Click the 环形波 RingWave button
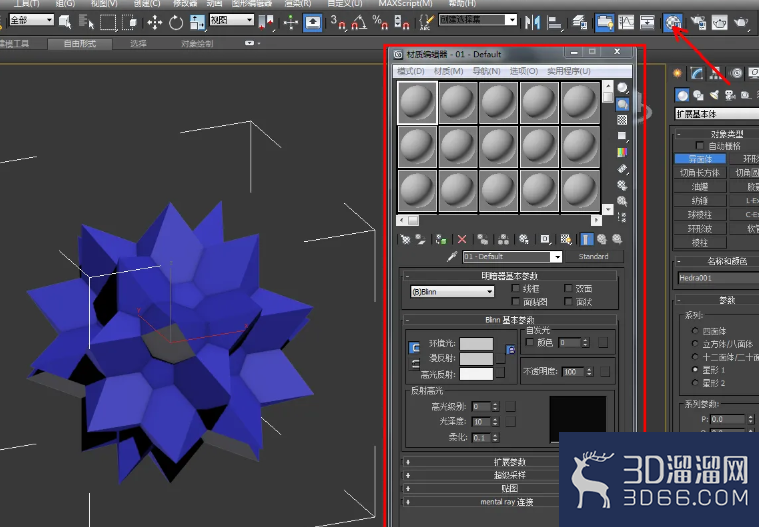This screenshot has width=759, height=527. pyautogui.click(x=700, y=228)
